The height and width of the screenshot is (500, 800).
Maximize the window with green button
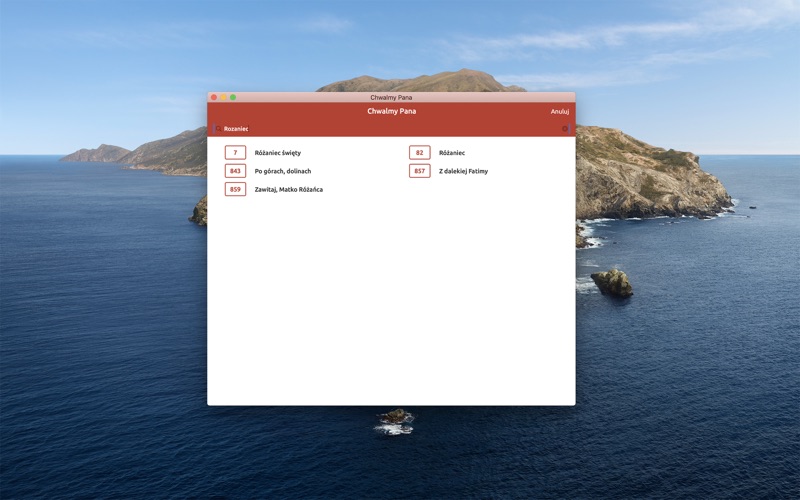click(x=233, y=97)
